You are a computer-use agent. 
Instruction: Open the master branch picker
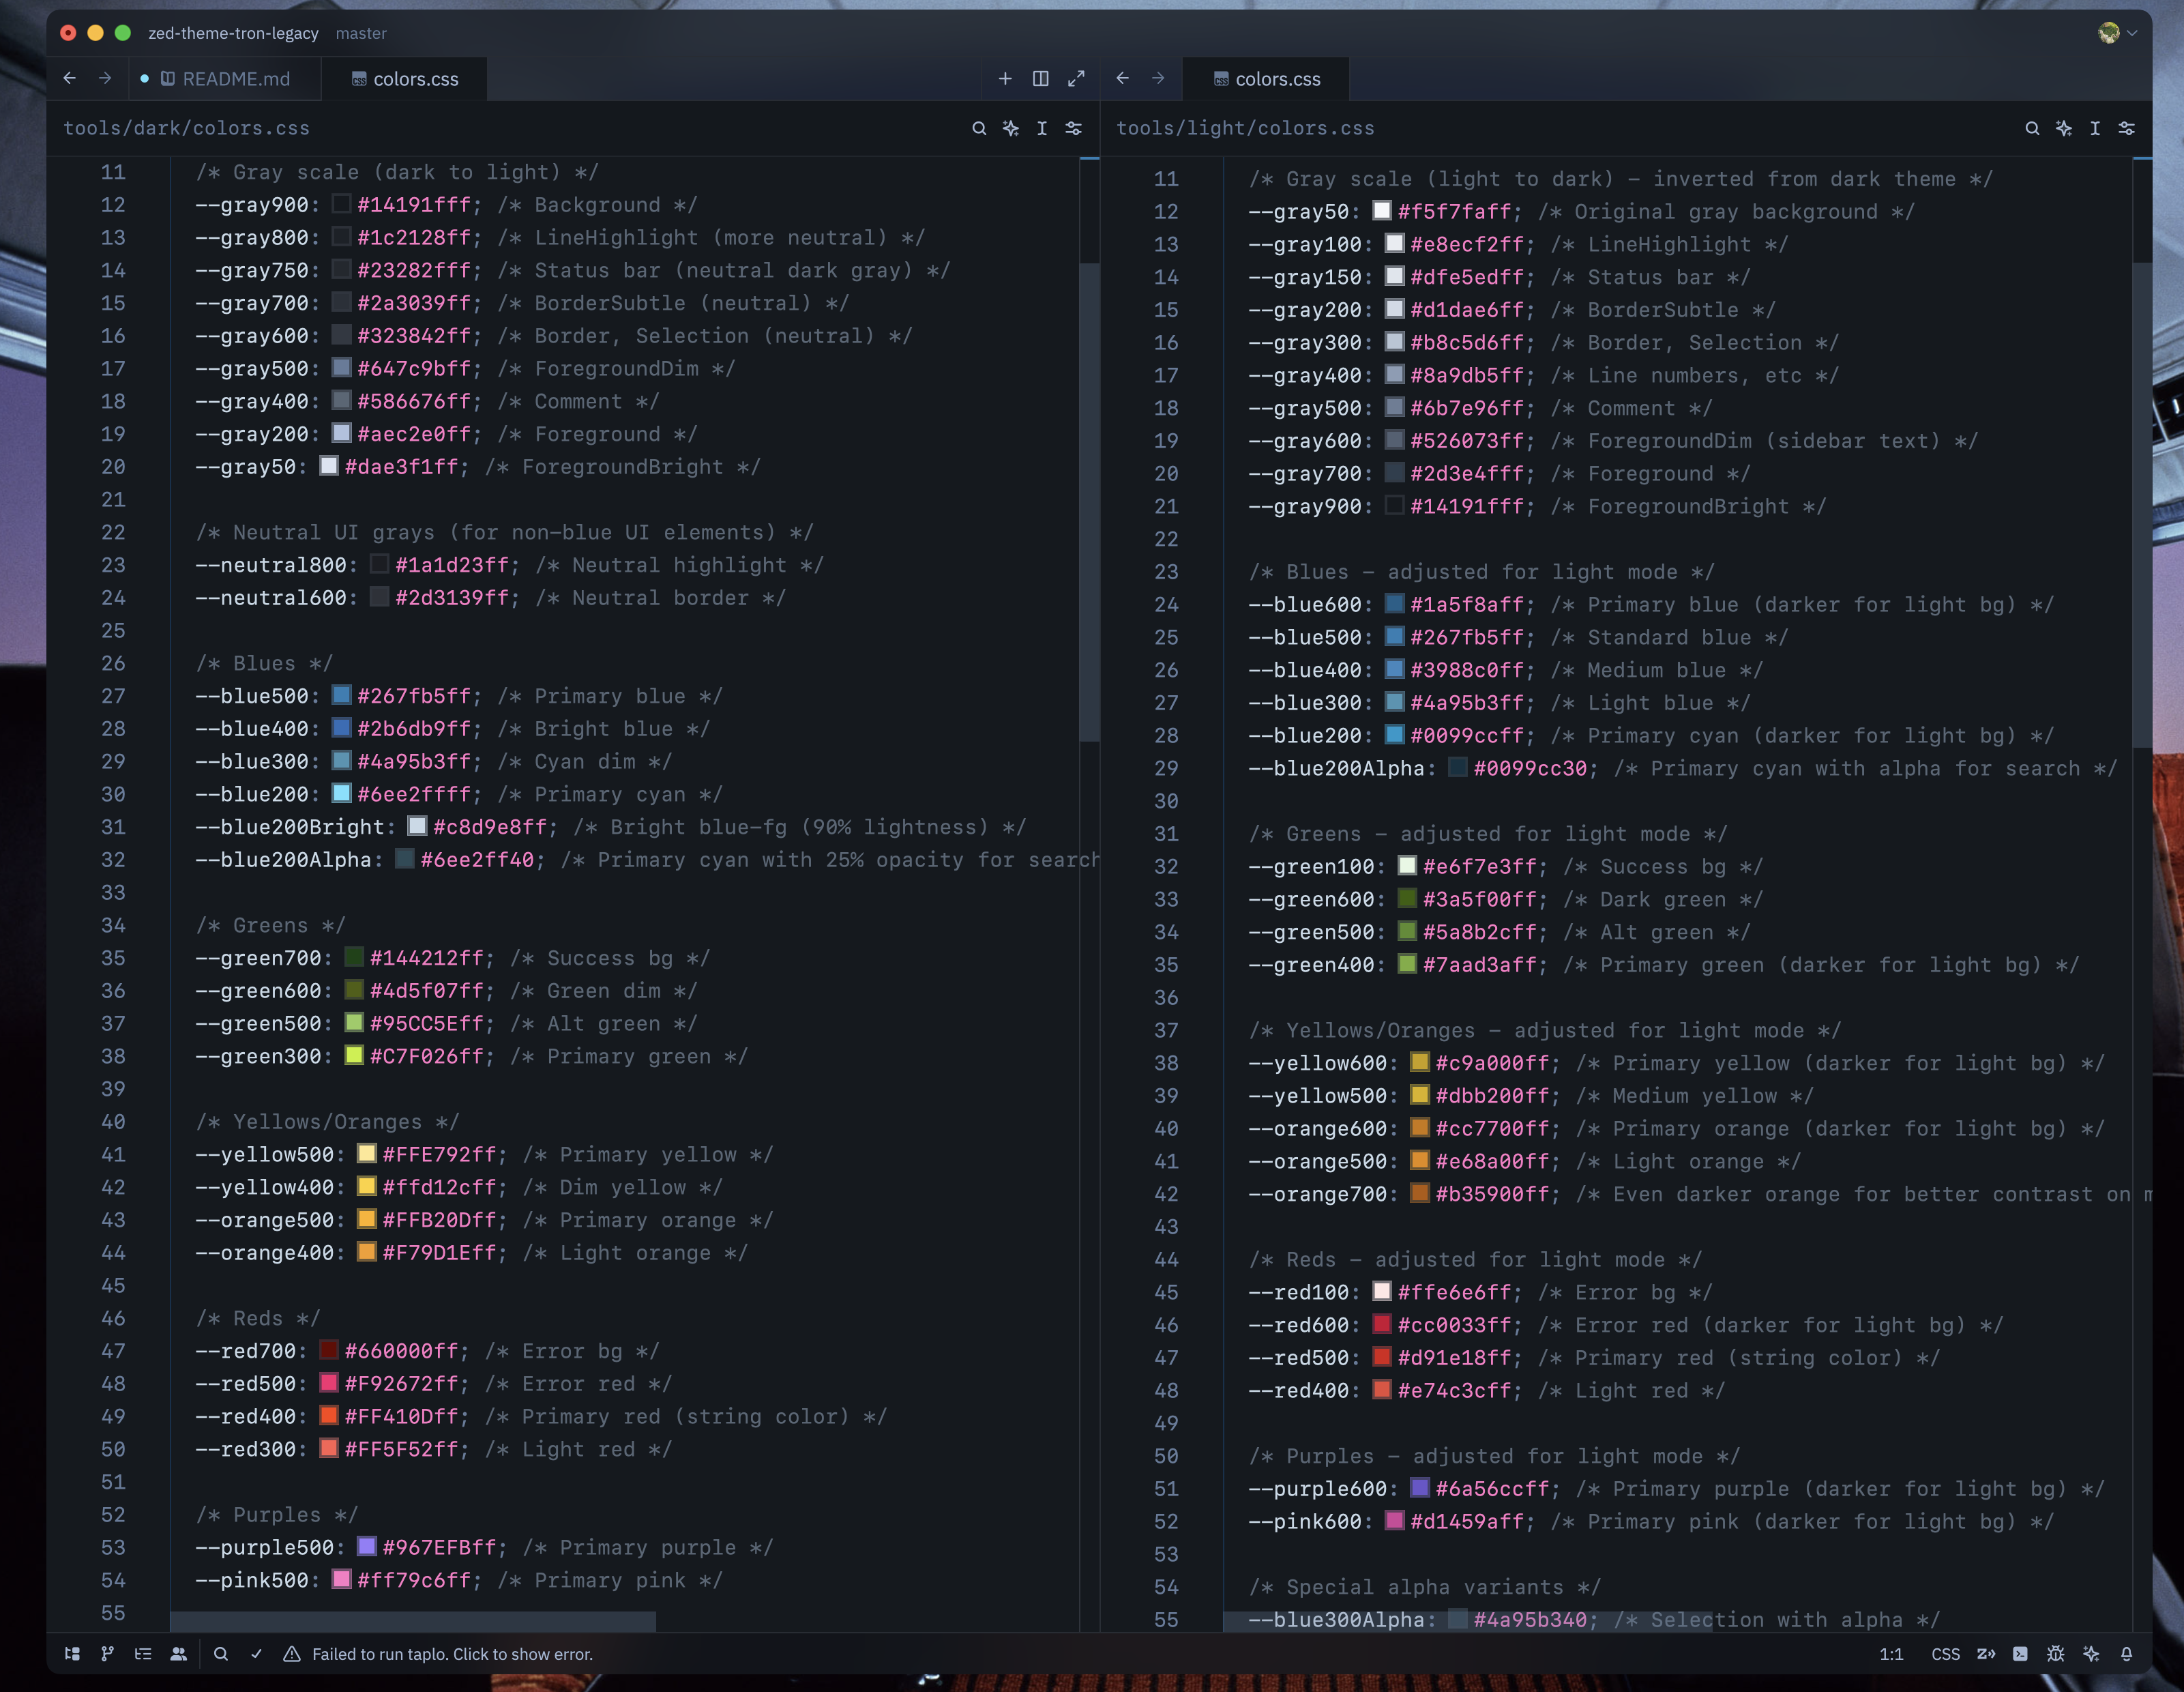point(361,33)
